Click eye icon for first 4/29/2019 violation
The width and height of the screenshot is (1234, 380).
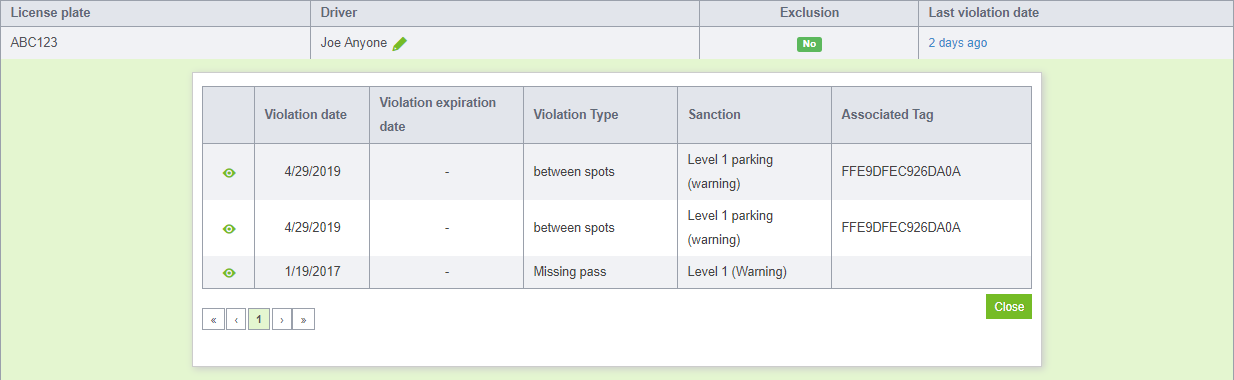click(x=229, y=172)
